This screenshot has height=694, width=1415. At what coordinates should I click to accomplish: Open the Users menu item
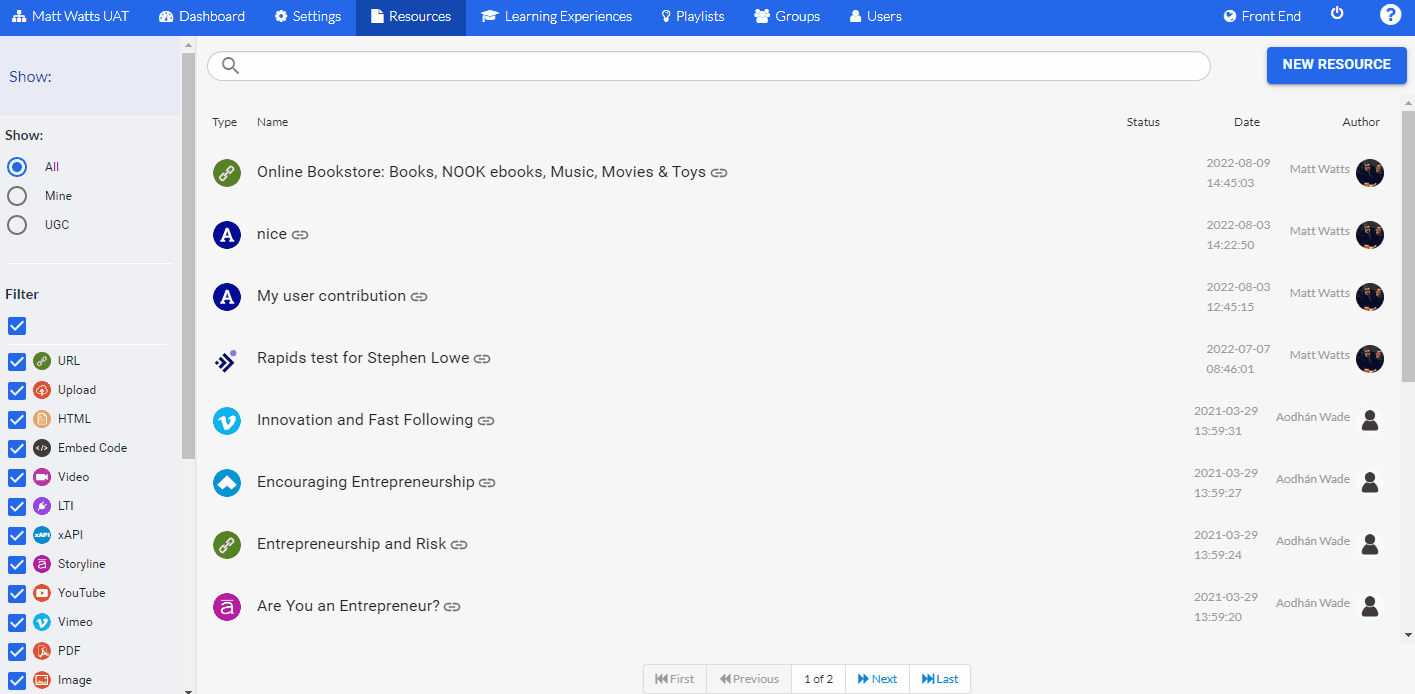pos(875,16)
